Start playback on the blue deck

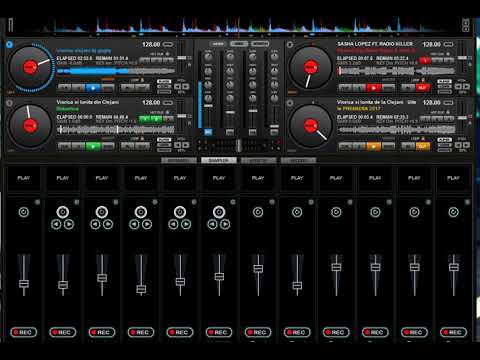pos(93,88)
